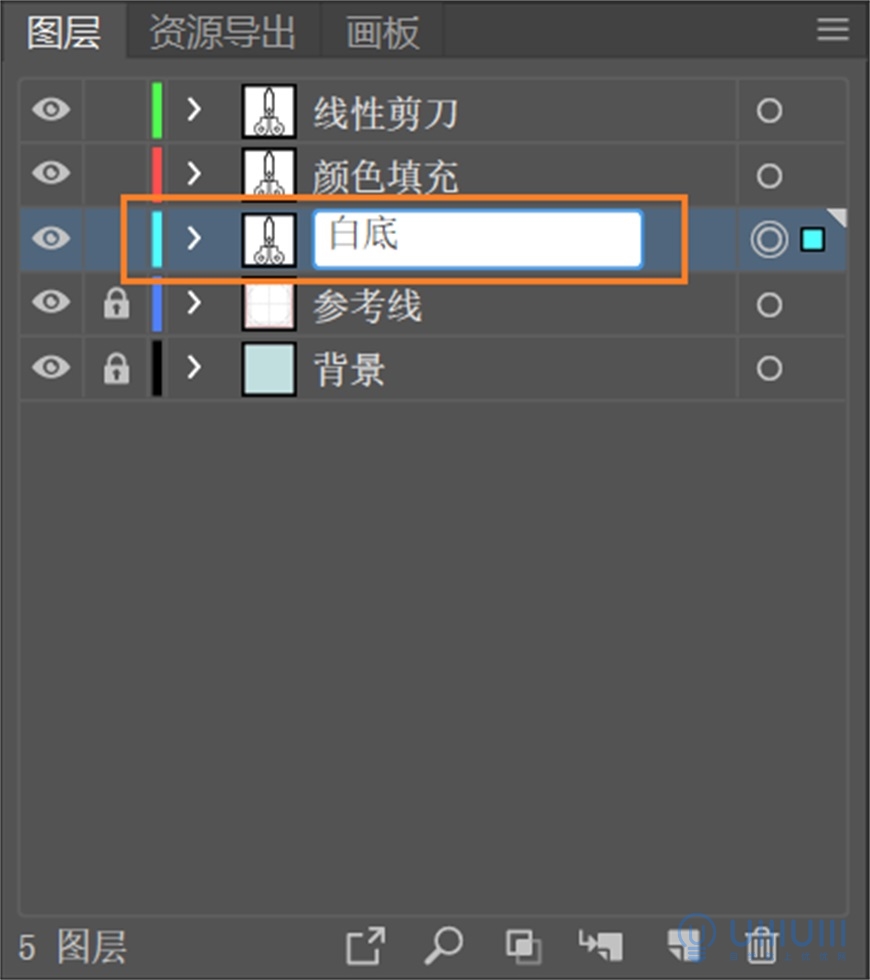Click the 白底 layer name field
The width and height of the screenshot is (870, 980).
(477, 239)
